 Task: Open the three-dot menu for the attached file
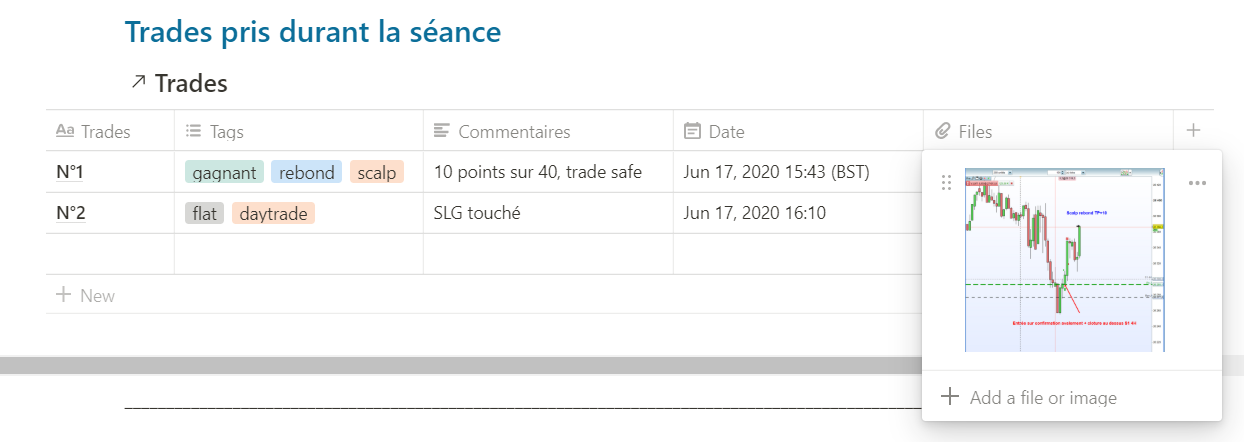click(1197, 183)
